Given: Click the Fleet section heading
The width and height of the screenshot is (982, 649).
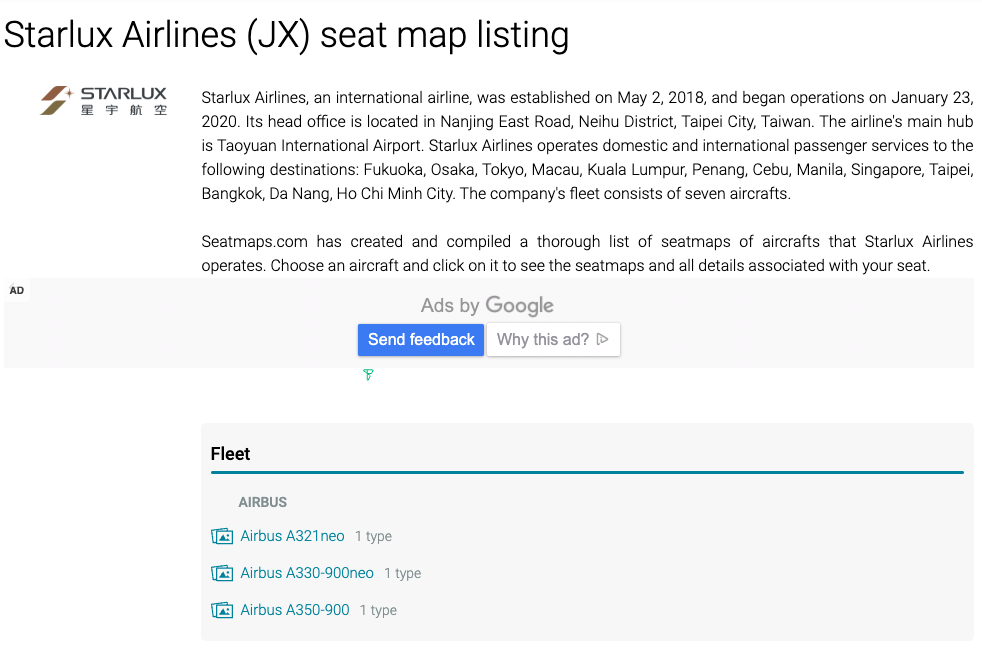Looking at the screenshot, I should pyautogui.click(x=230, y=454).
